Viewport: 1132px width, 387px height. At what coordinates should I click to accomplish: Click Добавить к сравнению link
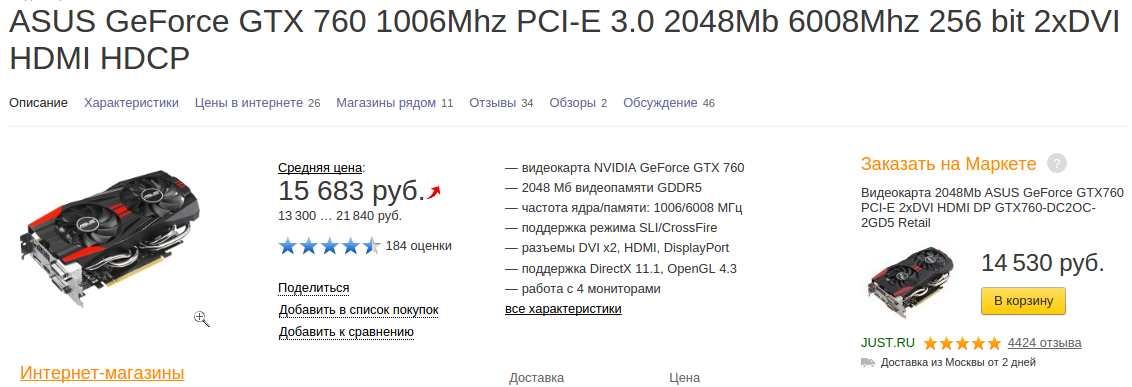click(x=347, y=332)
